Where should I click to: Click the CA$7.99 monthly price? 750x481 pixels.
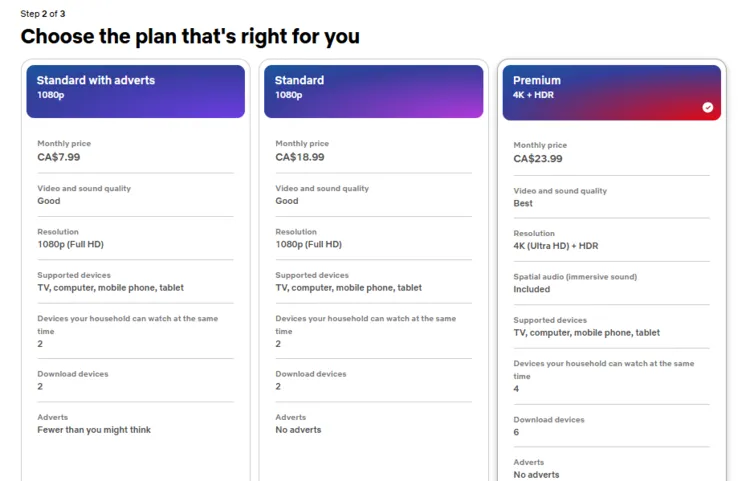point(59,157)
